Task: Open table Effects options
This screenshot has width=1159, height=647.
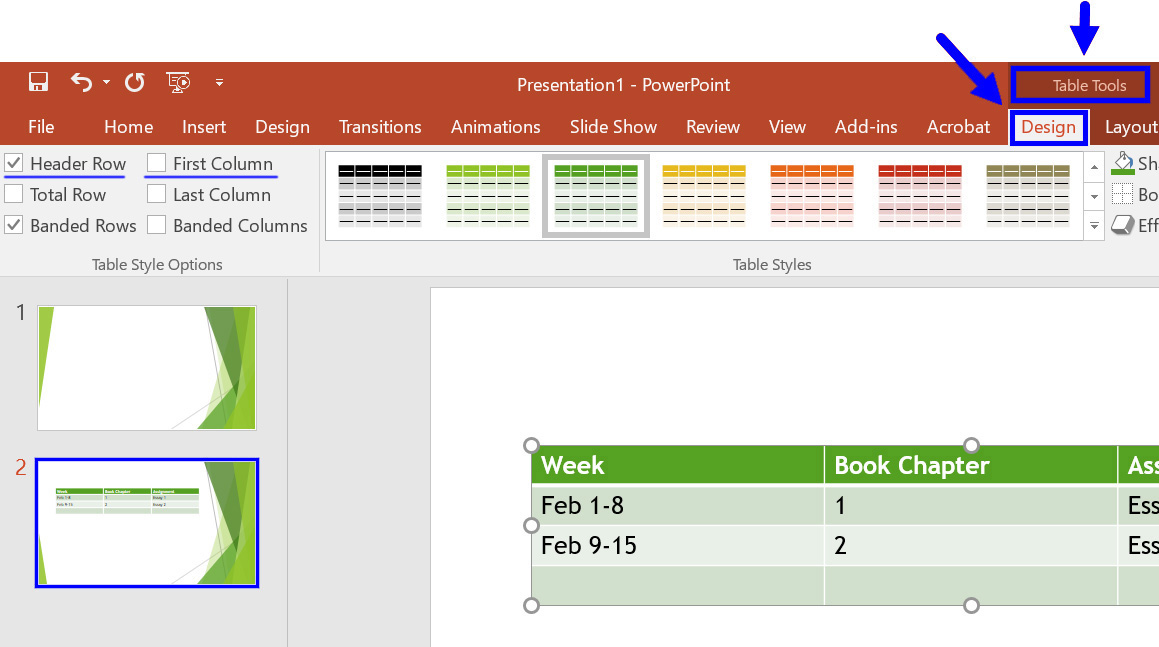Action: tap(1124, 225)
